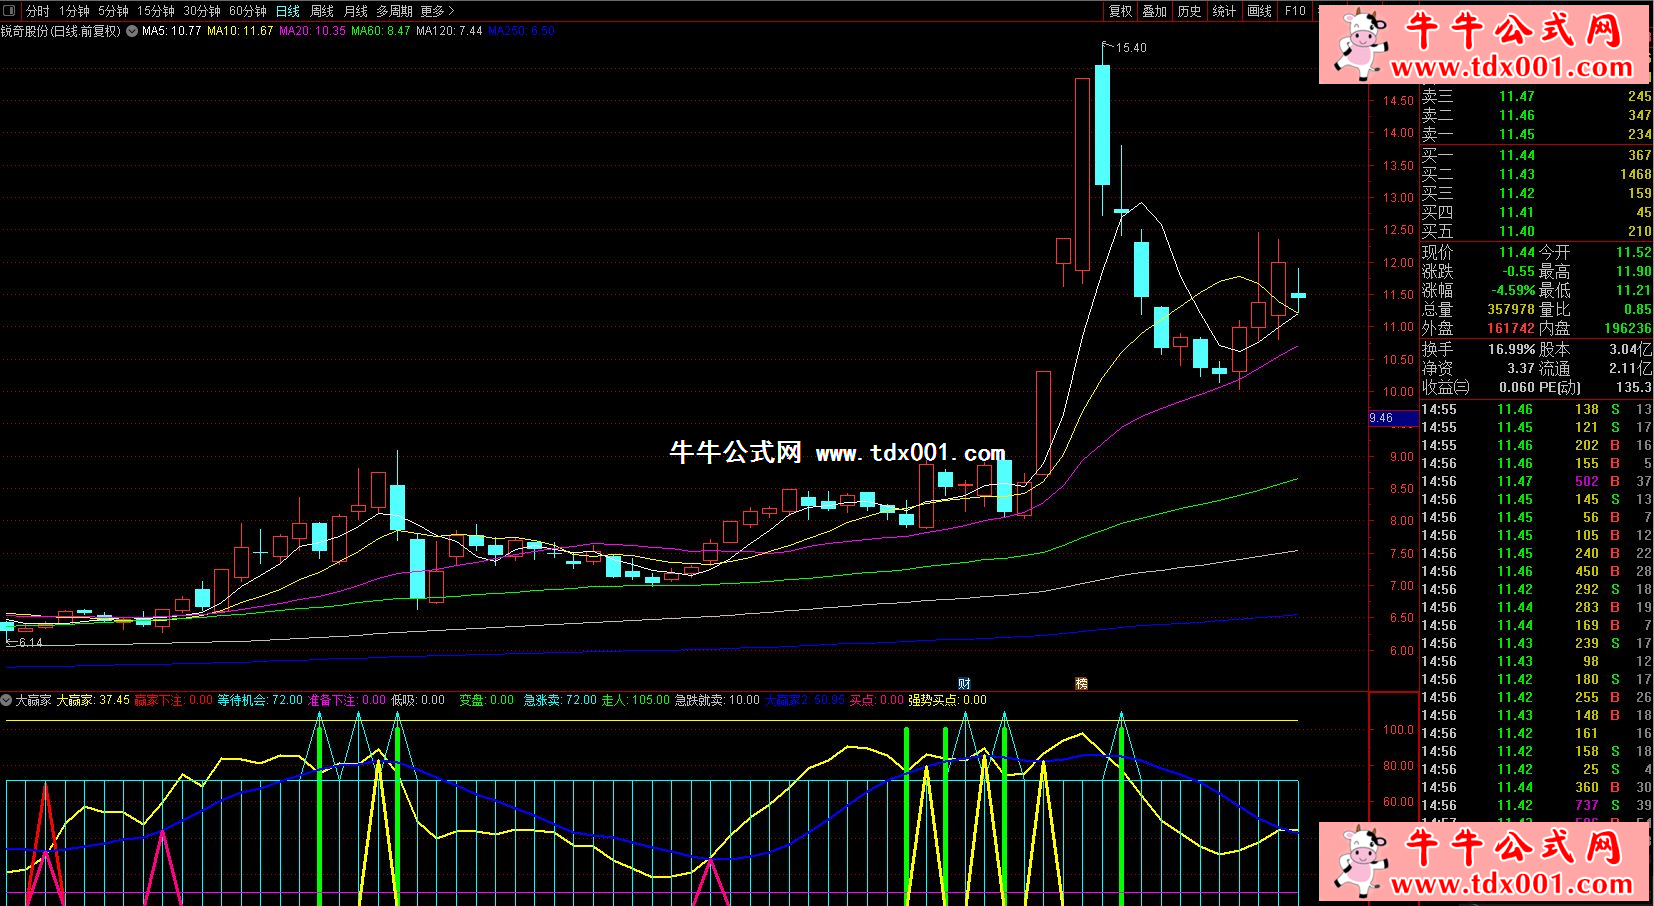The width and height of the screenshot is (1654, 906).
Task: Select the 1分钟 period tab
Action: 74,11
